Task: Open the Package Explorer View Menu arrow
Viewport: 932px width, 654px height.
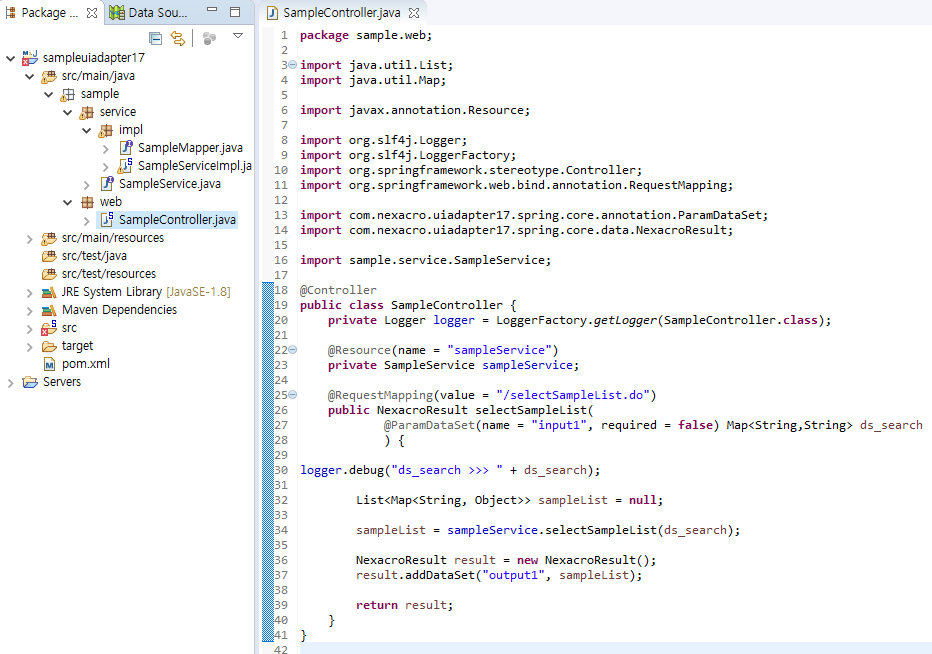Action: pyautogui.click(x=238, y=37)
